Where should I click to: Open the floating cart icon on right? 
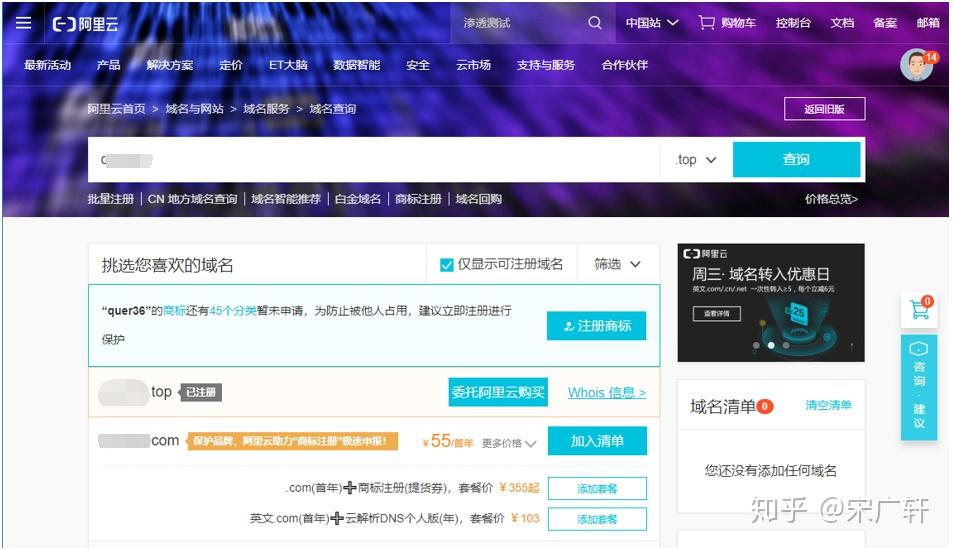pos(919,309)
